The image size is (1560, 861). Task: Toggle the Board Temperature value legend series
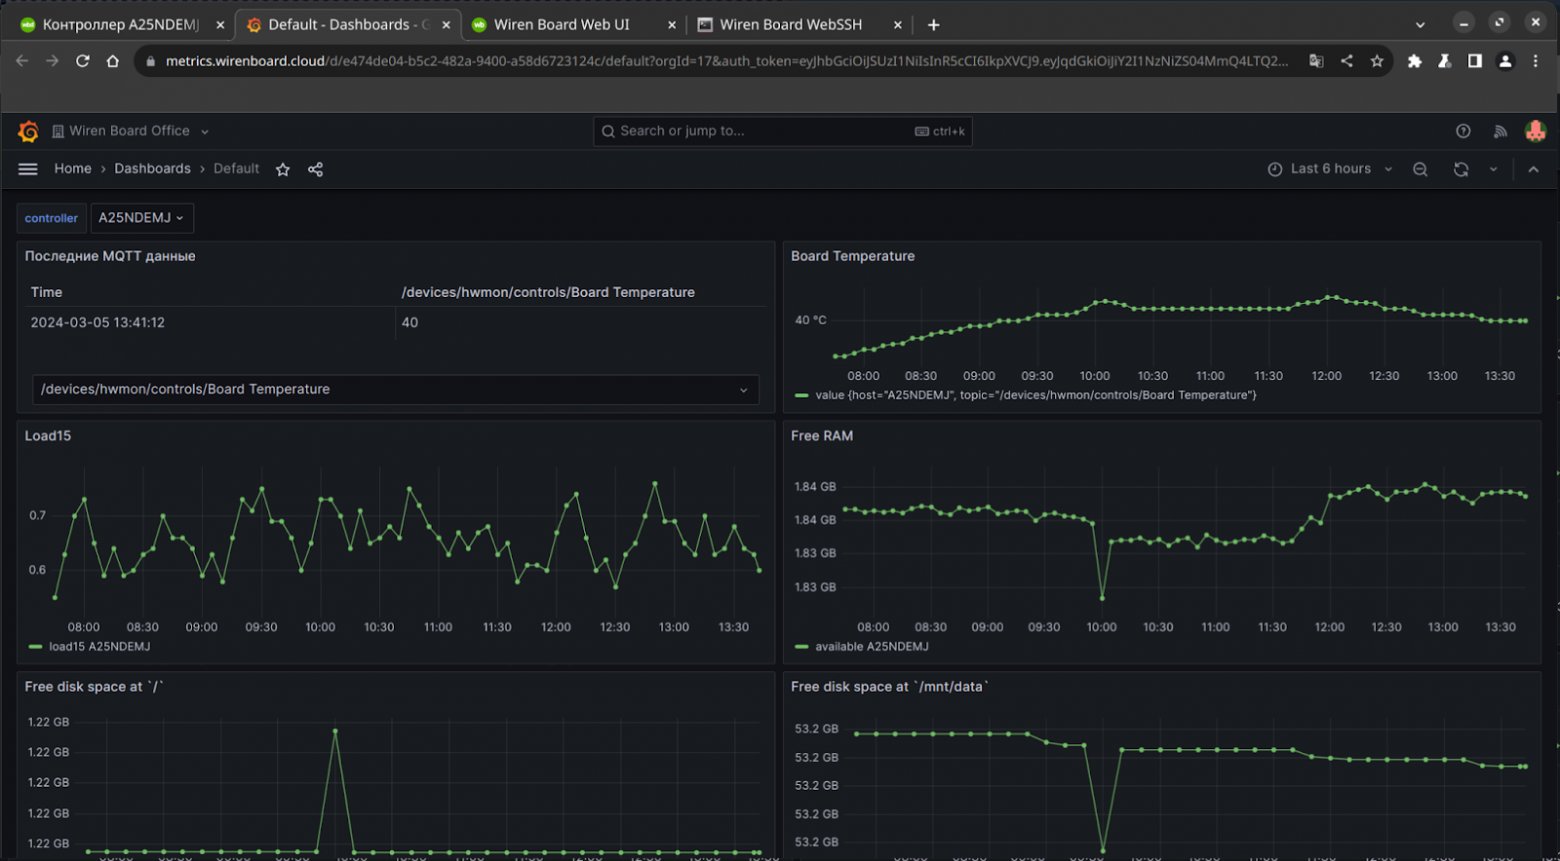click(1036, 395)
